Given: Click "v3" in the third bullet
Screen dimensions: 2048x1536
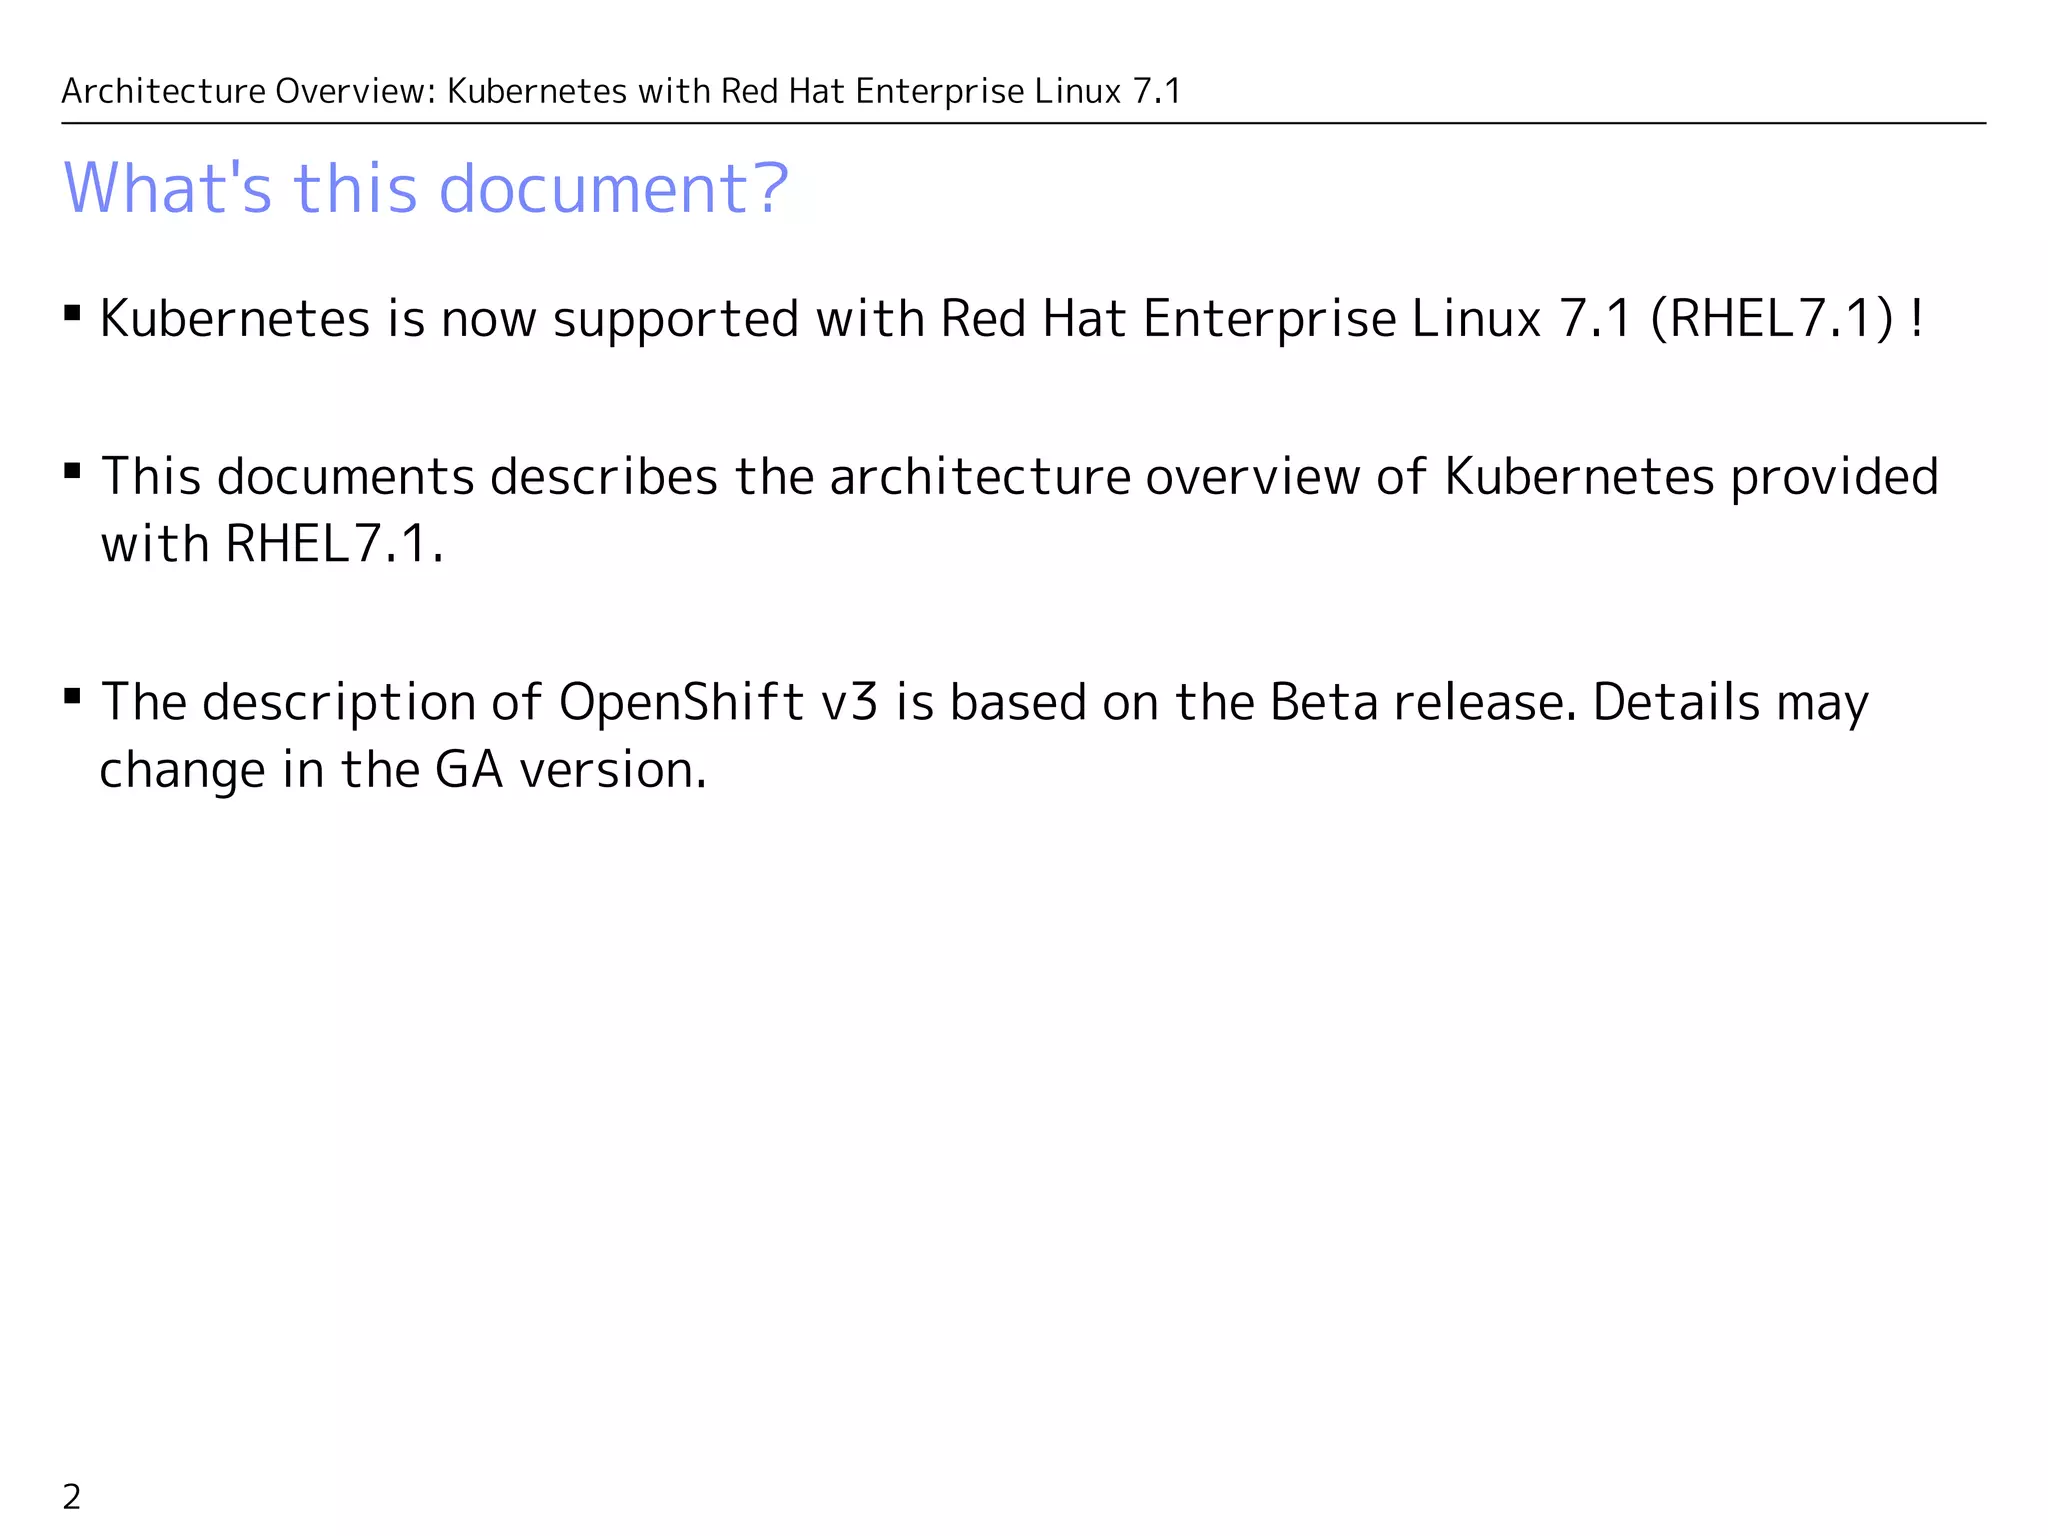Looking at the screenshot, I should [x=849, y=702].
